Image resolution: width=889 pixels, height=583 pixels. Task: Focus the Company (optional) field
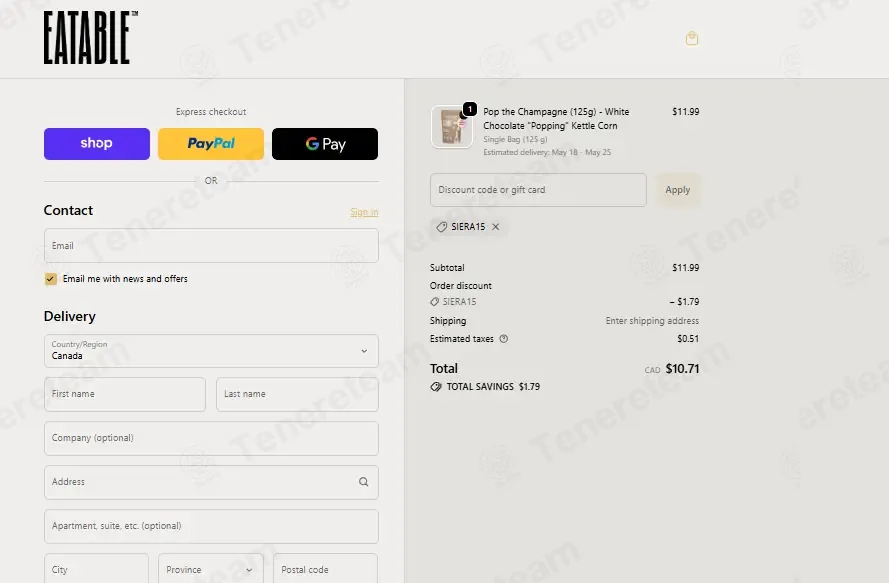click(x=211, y=438)
